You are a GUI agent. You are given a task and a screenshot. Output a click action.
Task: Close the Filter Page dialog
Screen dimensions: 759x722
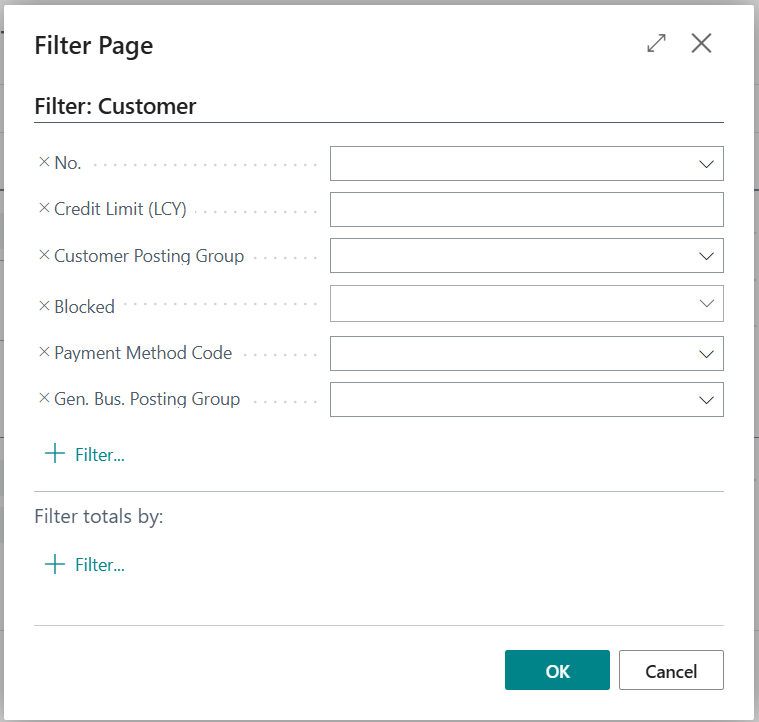tap(701, 43)
